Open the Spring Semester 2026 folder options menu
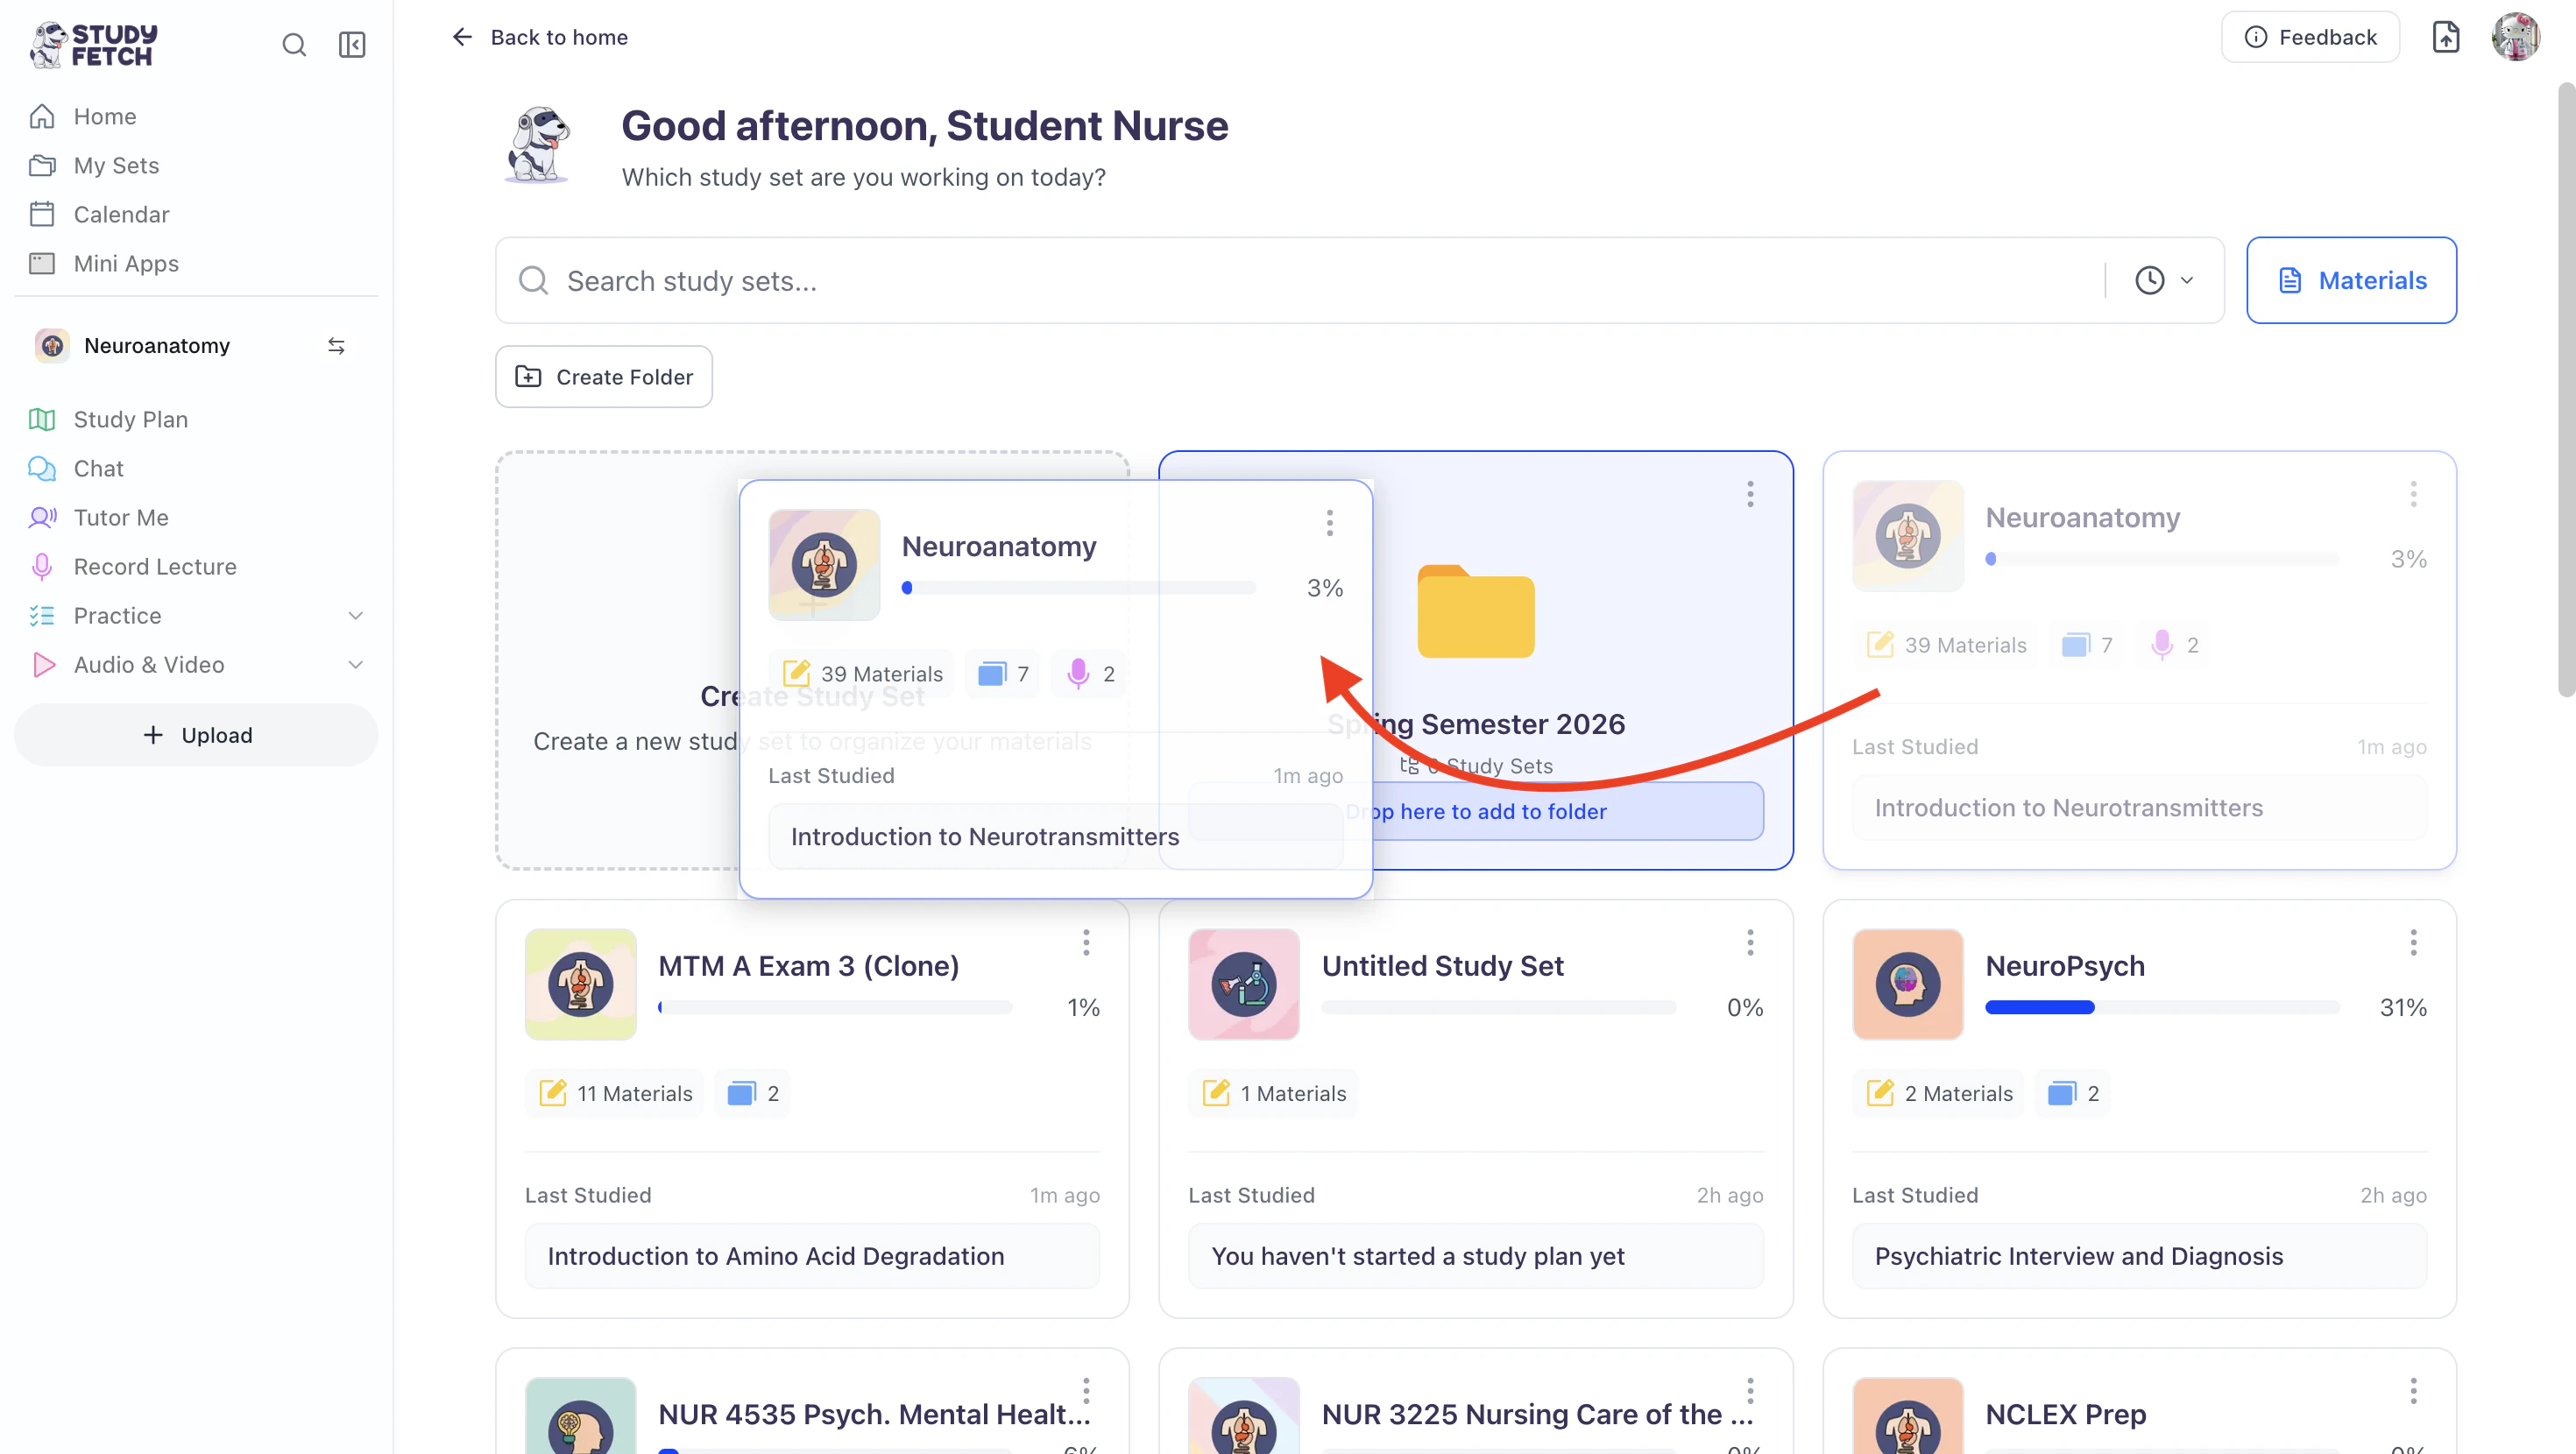This screenshot has height=1454, width=2576. tap(1750, 494)
